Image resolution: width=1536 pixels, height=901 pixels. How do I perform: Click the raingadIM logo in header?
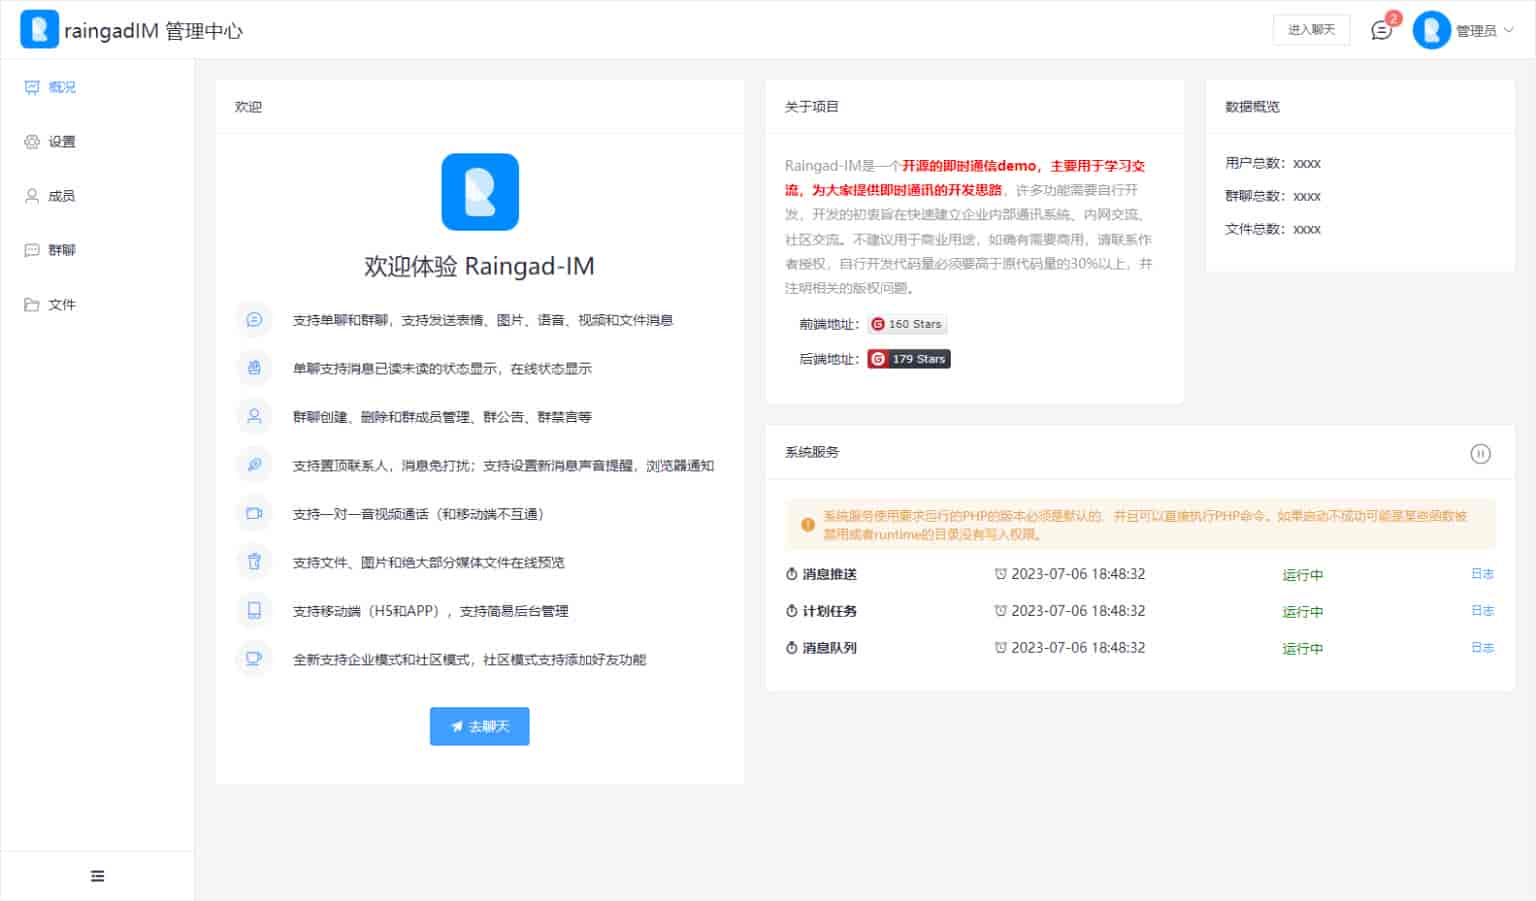tap(39, 30)
